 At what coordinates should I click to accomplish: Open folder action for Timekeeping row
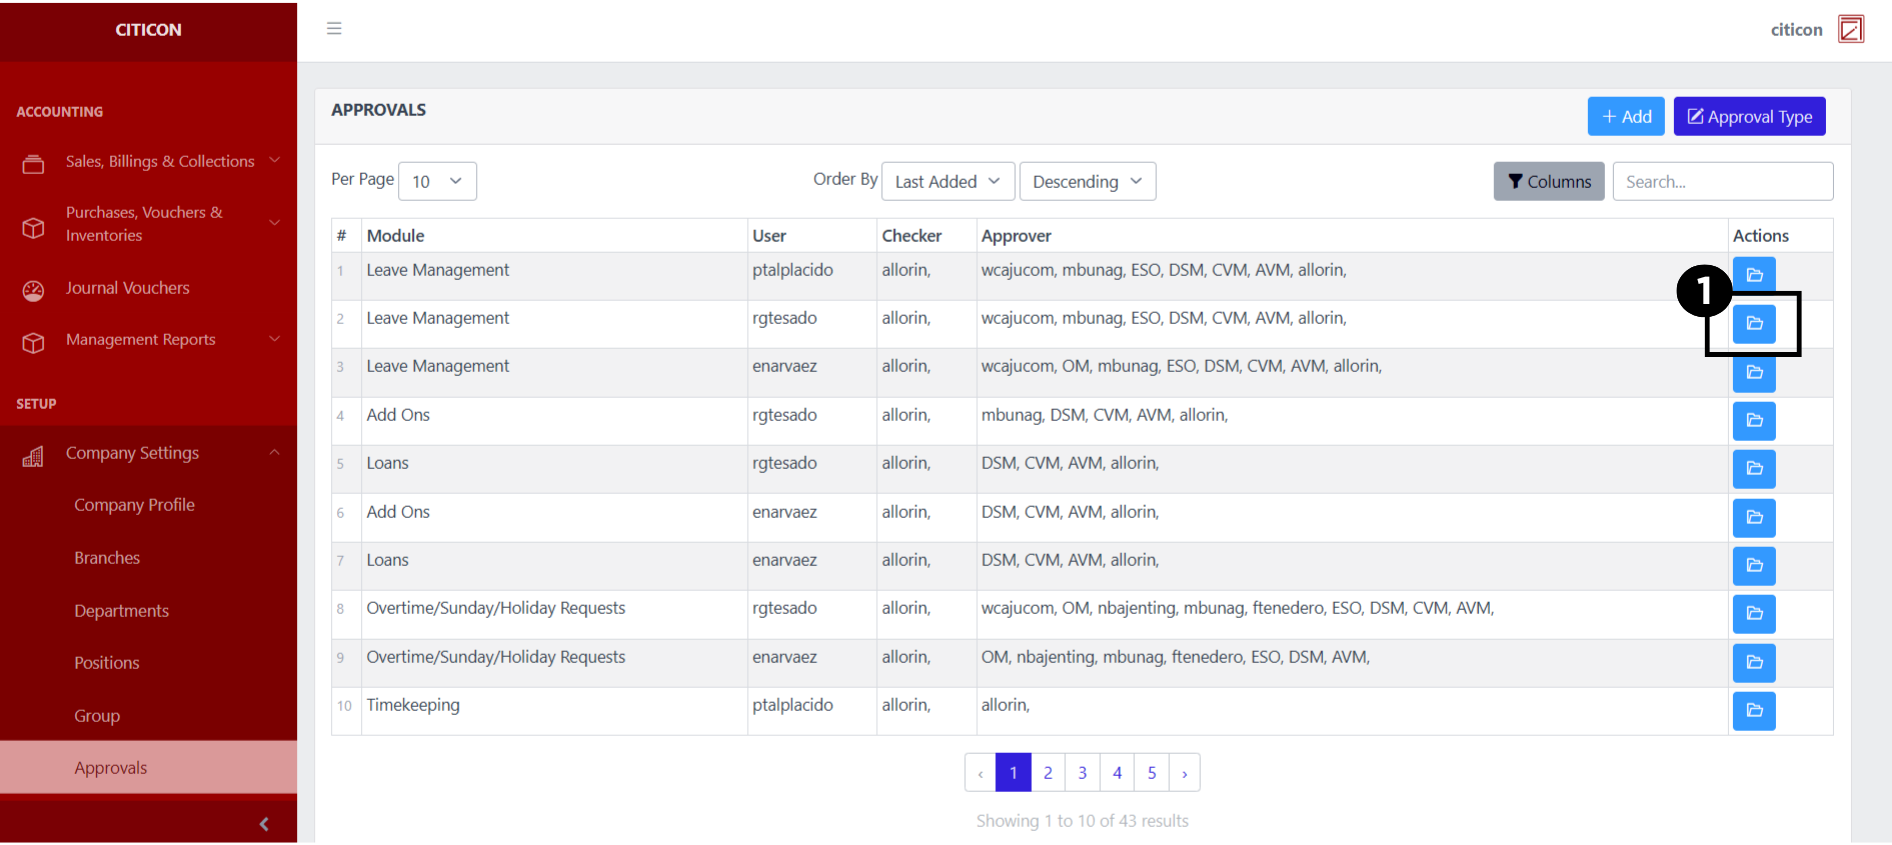1753,711
